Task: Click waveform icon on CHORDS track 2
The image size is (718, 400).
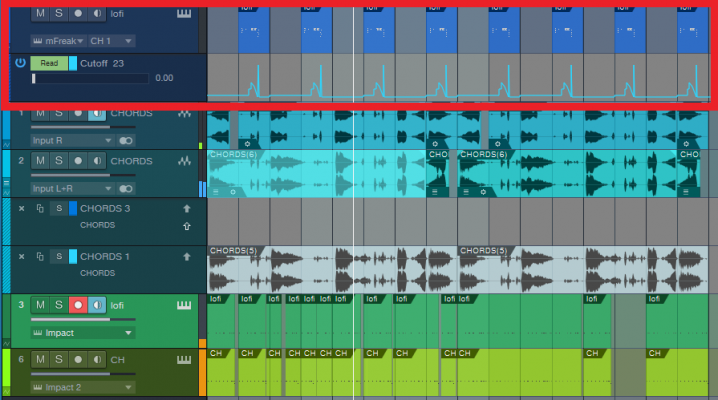Action: coord(185,161)
